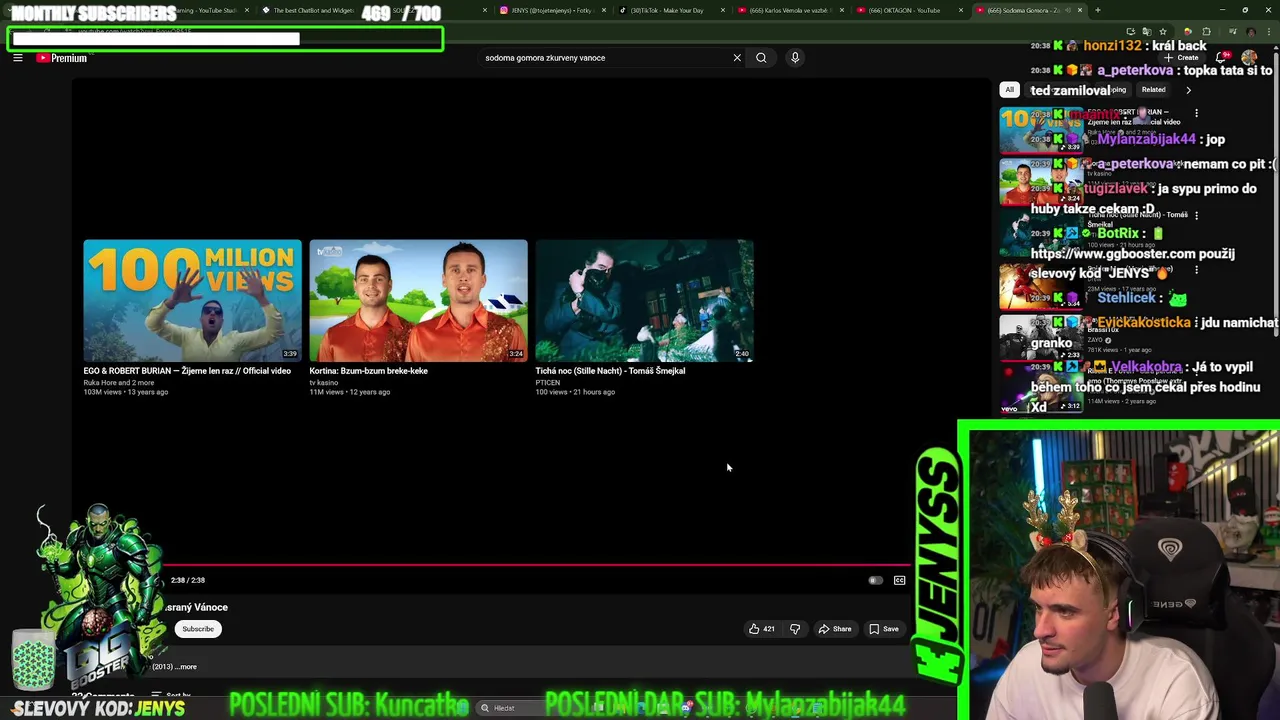Open the PTICEN channel link
The image size is (1280, 720).
548,383
